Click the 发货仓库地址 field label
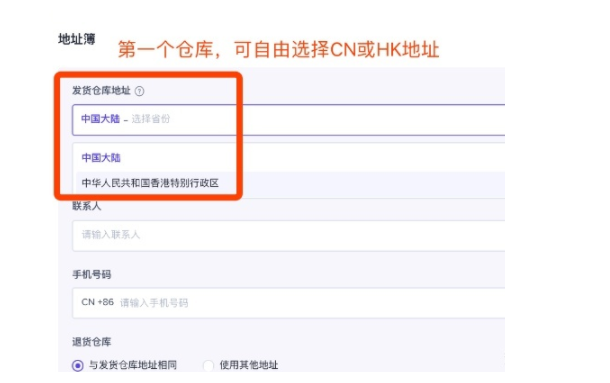610x383 pixels. (x=101, y=91)
